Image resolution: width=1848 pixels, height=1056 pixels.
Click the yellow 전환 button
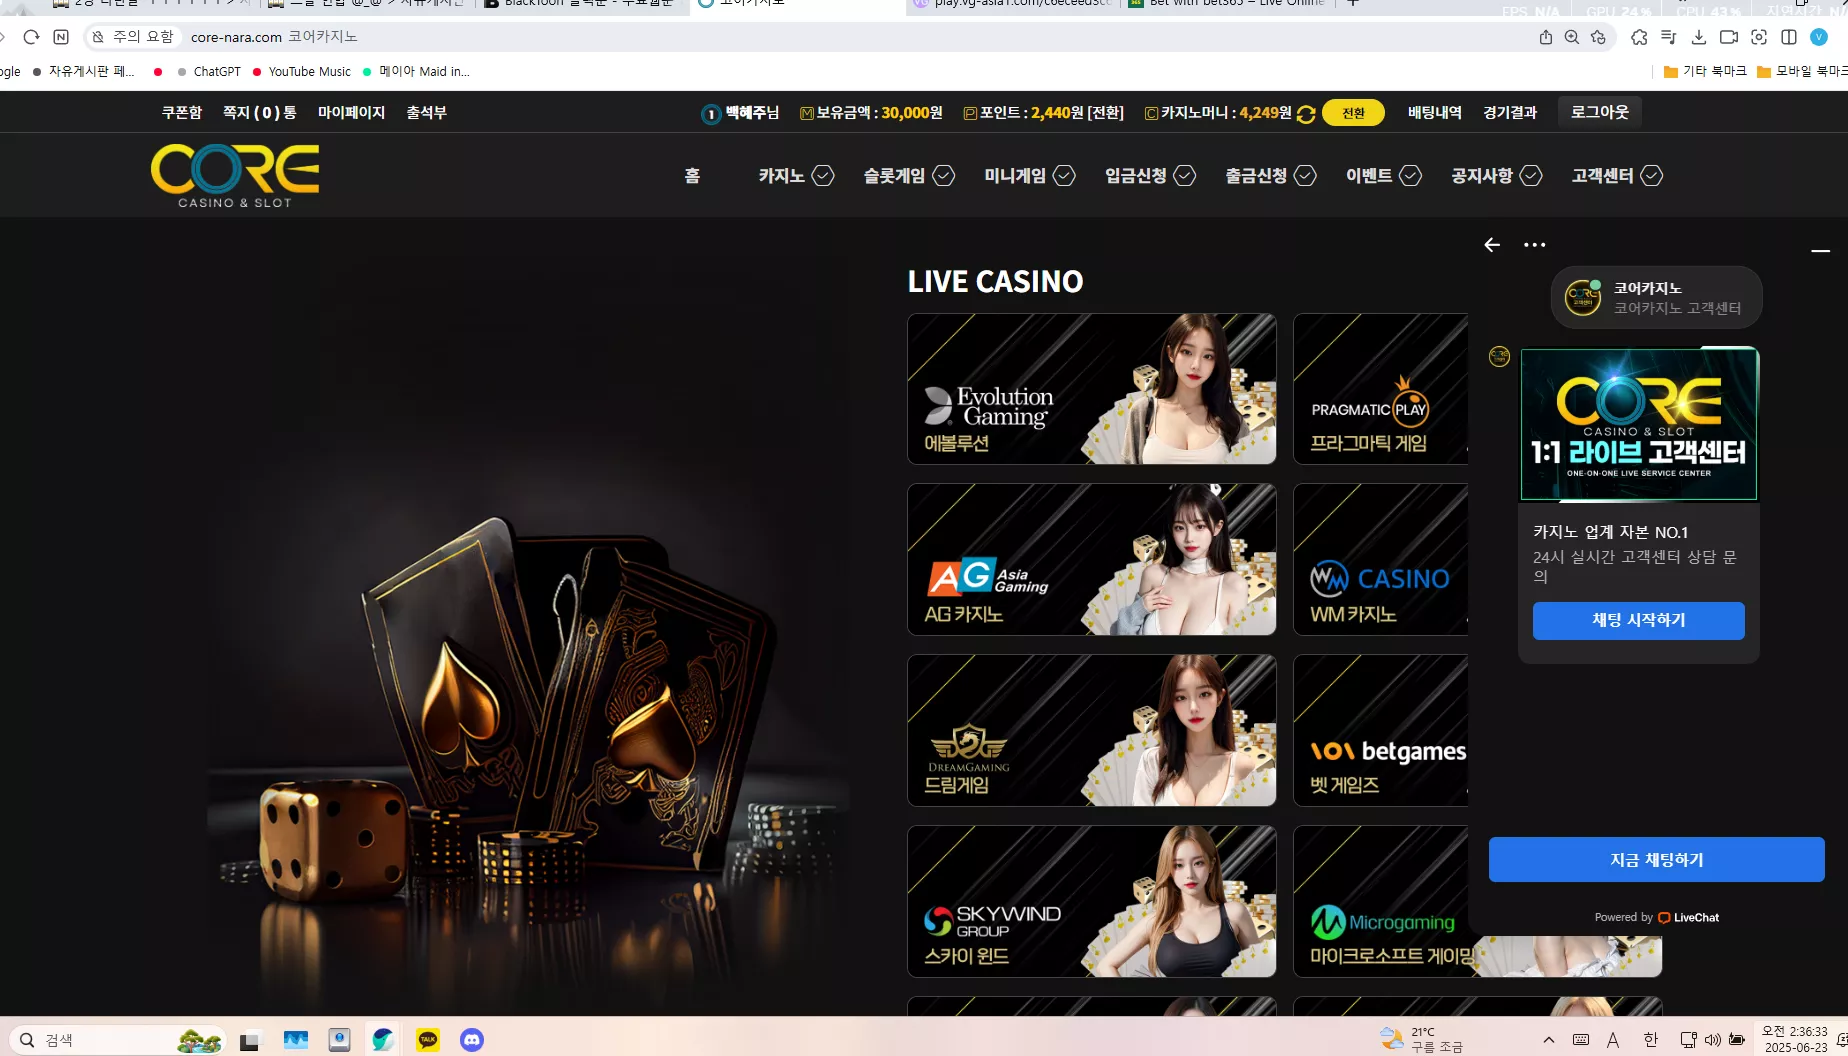pos(1353,113)
